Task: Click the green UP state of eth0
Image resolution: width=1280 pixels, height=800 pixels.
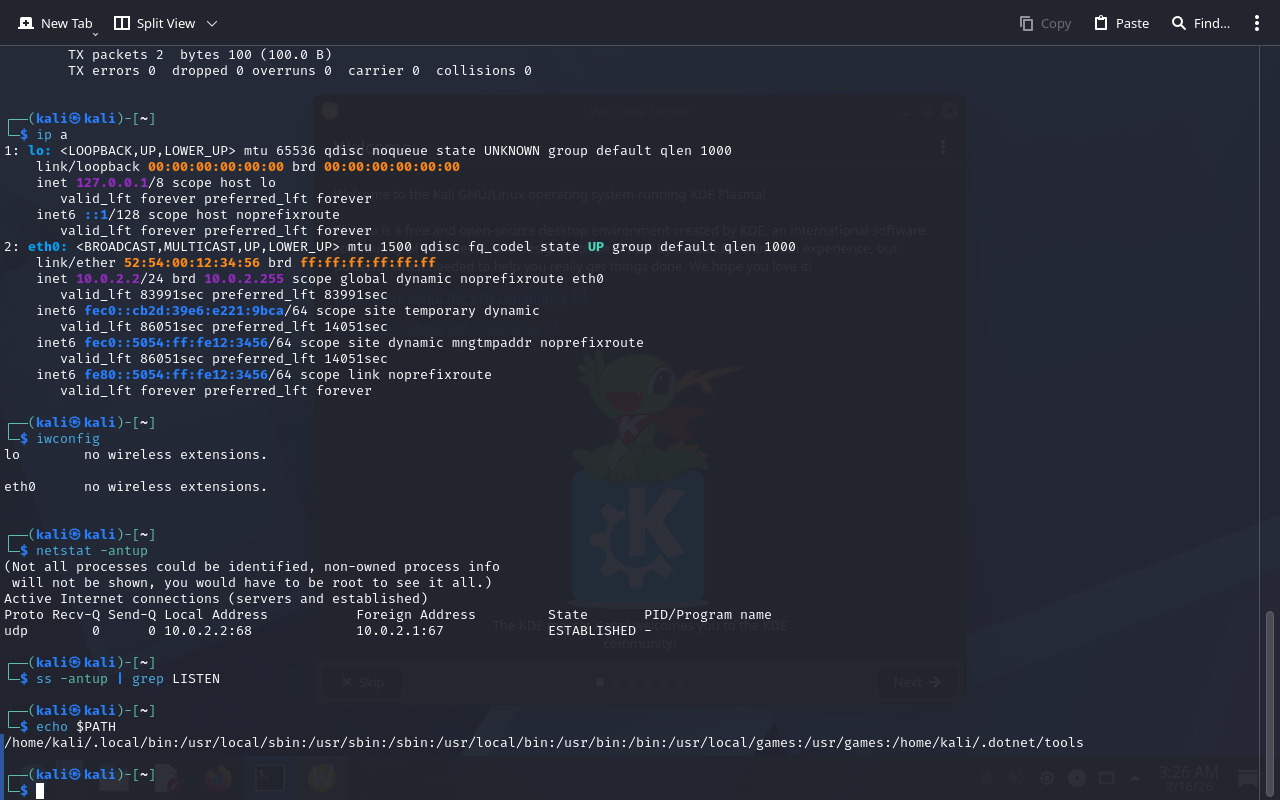Action: [595, 246]
